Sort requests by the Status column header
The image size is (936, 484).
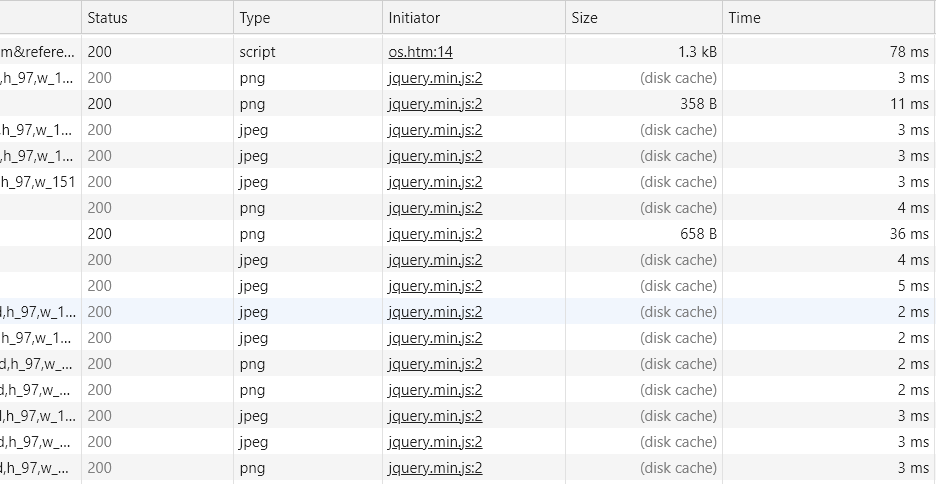pos(107,18)
